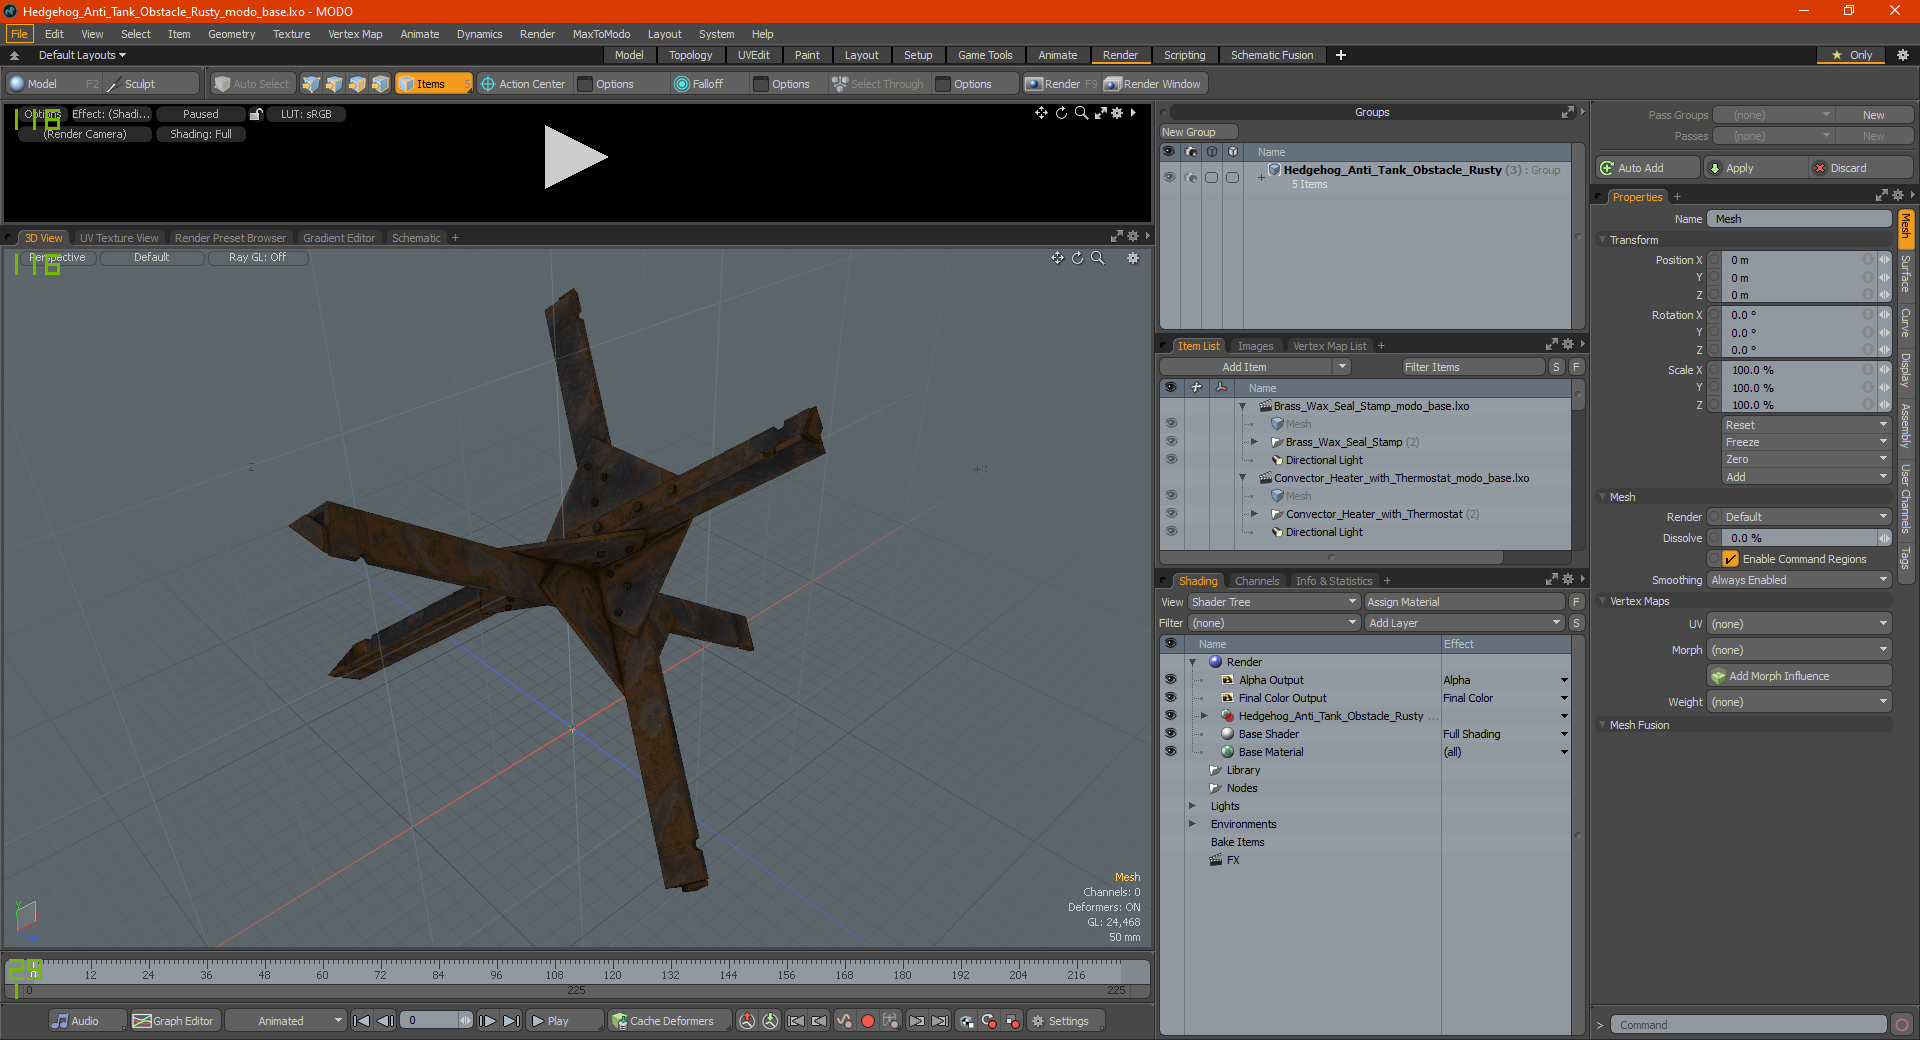Viewport: 1920px width, 1040px height.
Task: Start the preview render play arrow
Action: tap(574, 157)
